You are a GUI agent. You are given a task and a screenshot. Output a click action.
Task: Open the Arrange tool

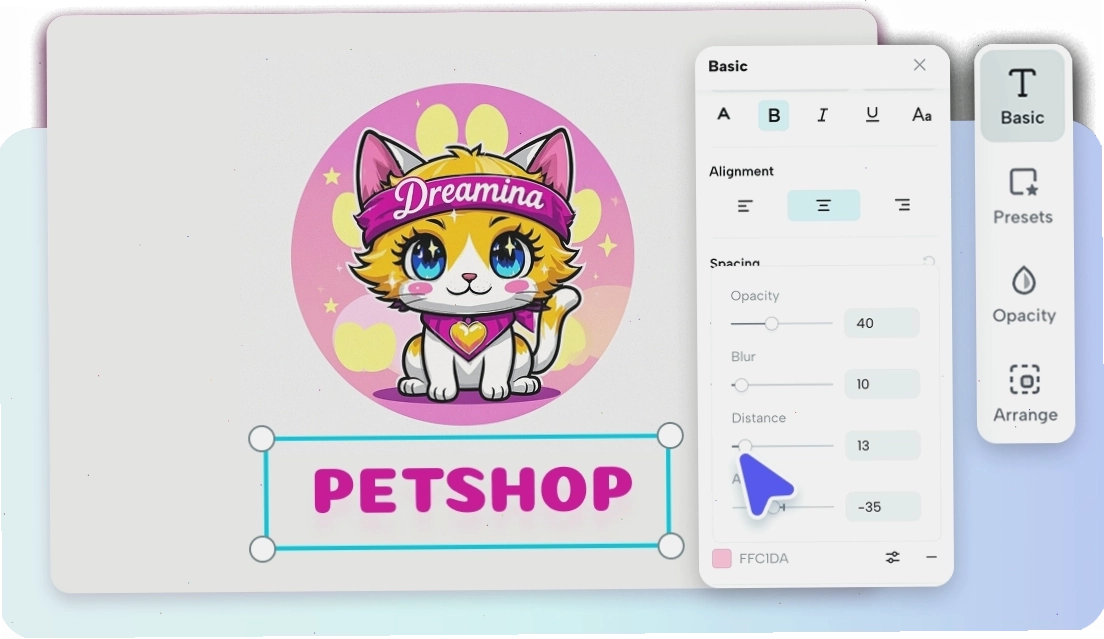click(1024, 393)
